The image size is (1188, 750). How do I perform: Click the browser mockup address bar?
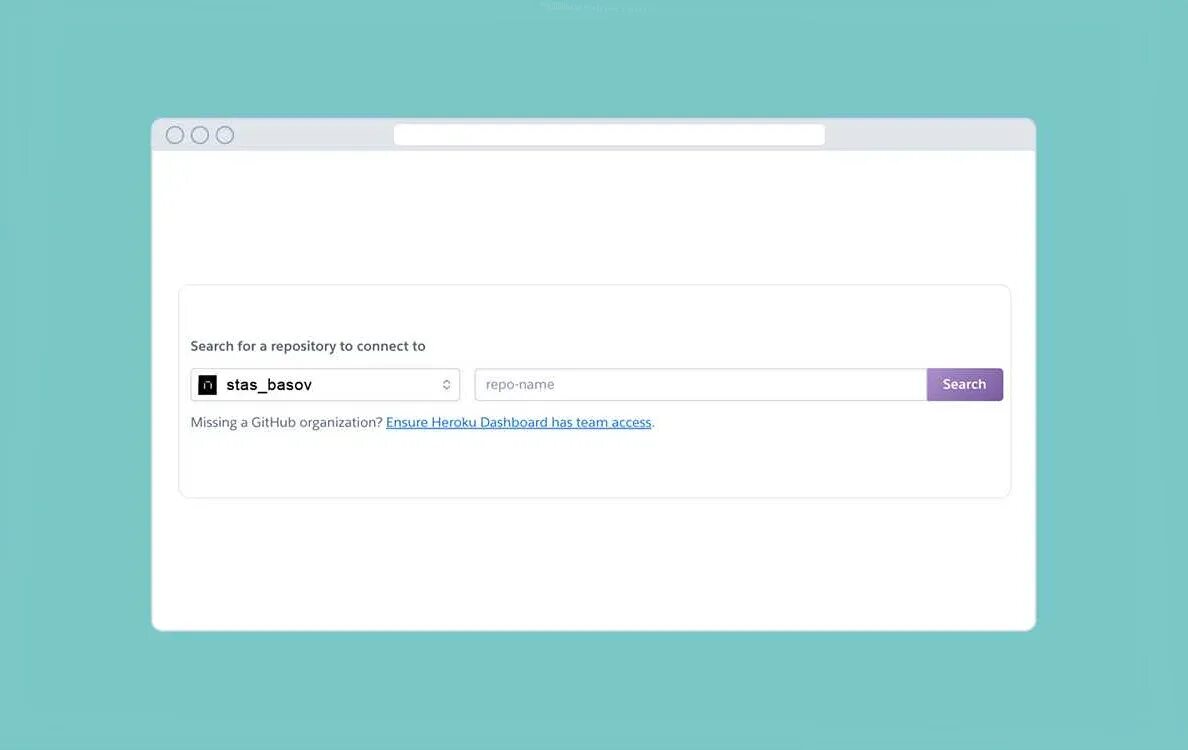point(609,135)
